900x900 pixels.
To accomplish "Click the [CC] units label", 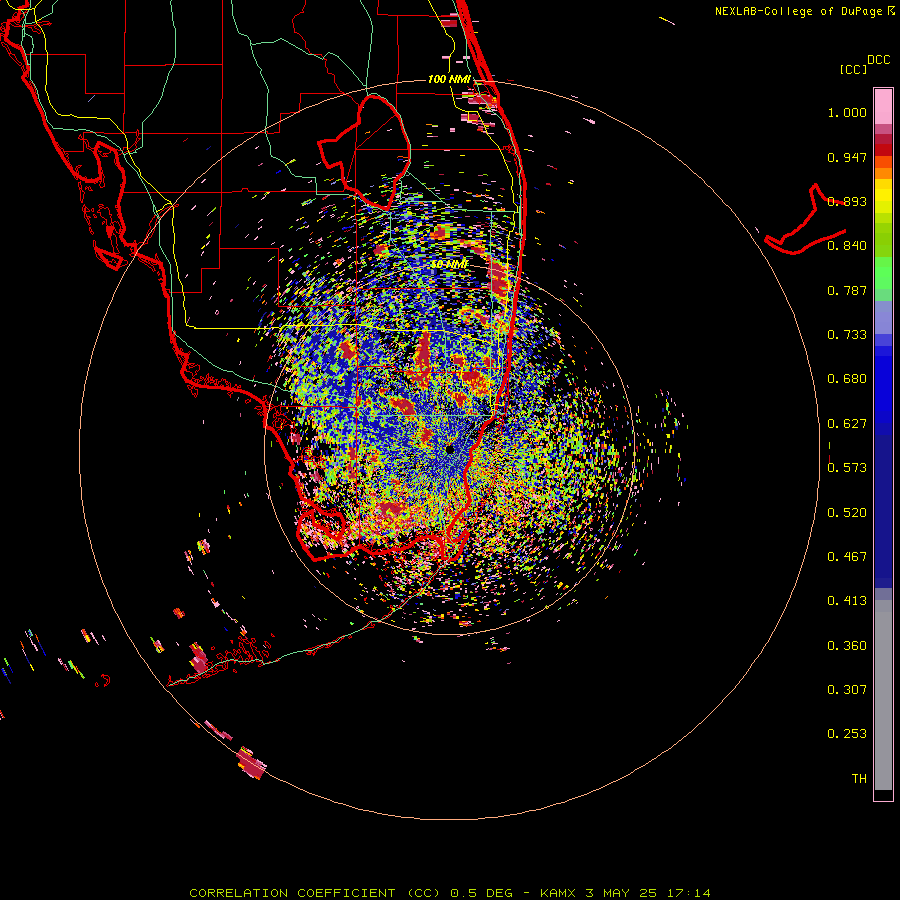I will pyautogui.click(x=854, y=69).
